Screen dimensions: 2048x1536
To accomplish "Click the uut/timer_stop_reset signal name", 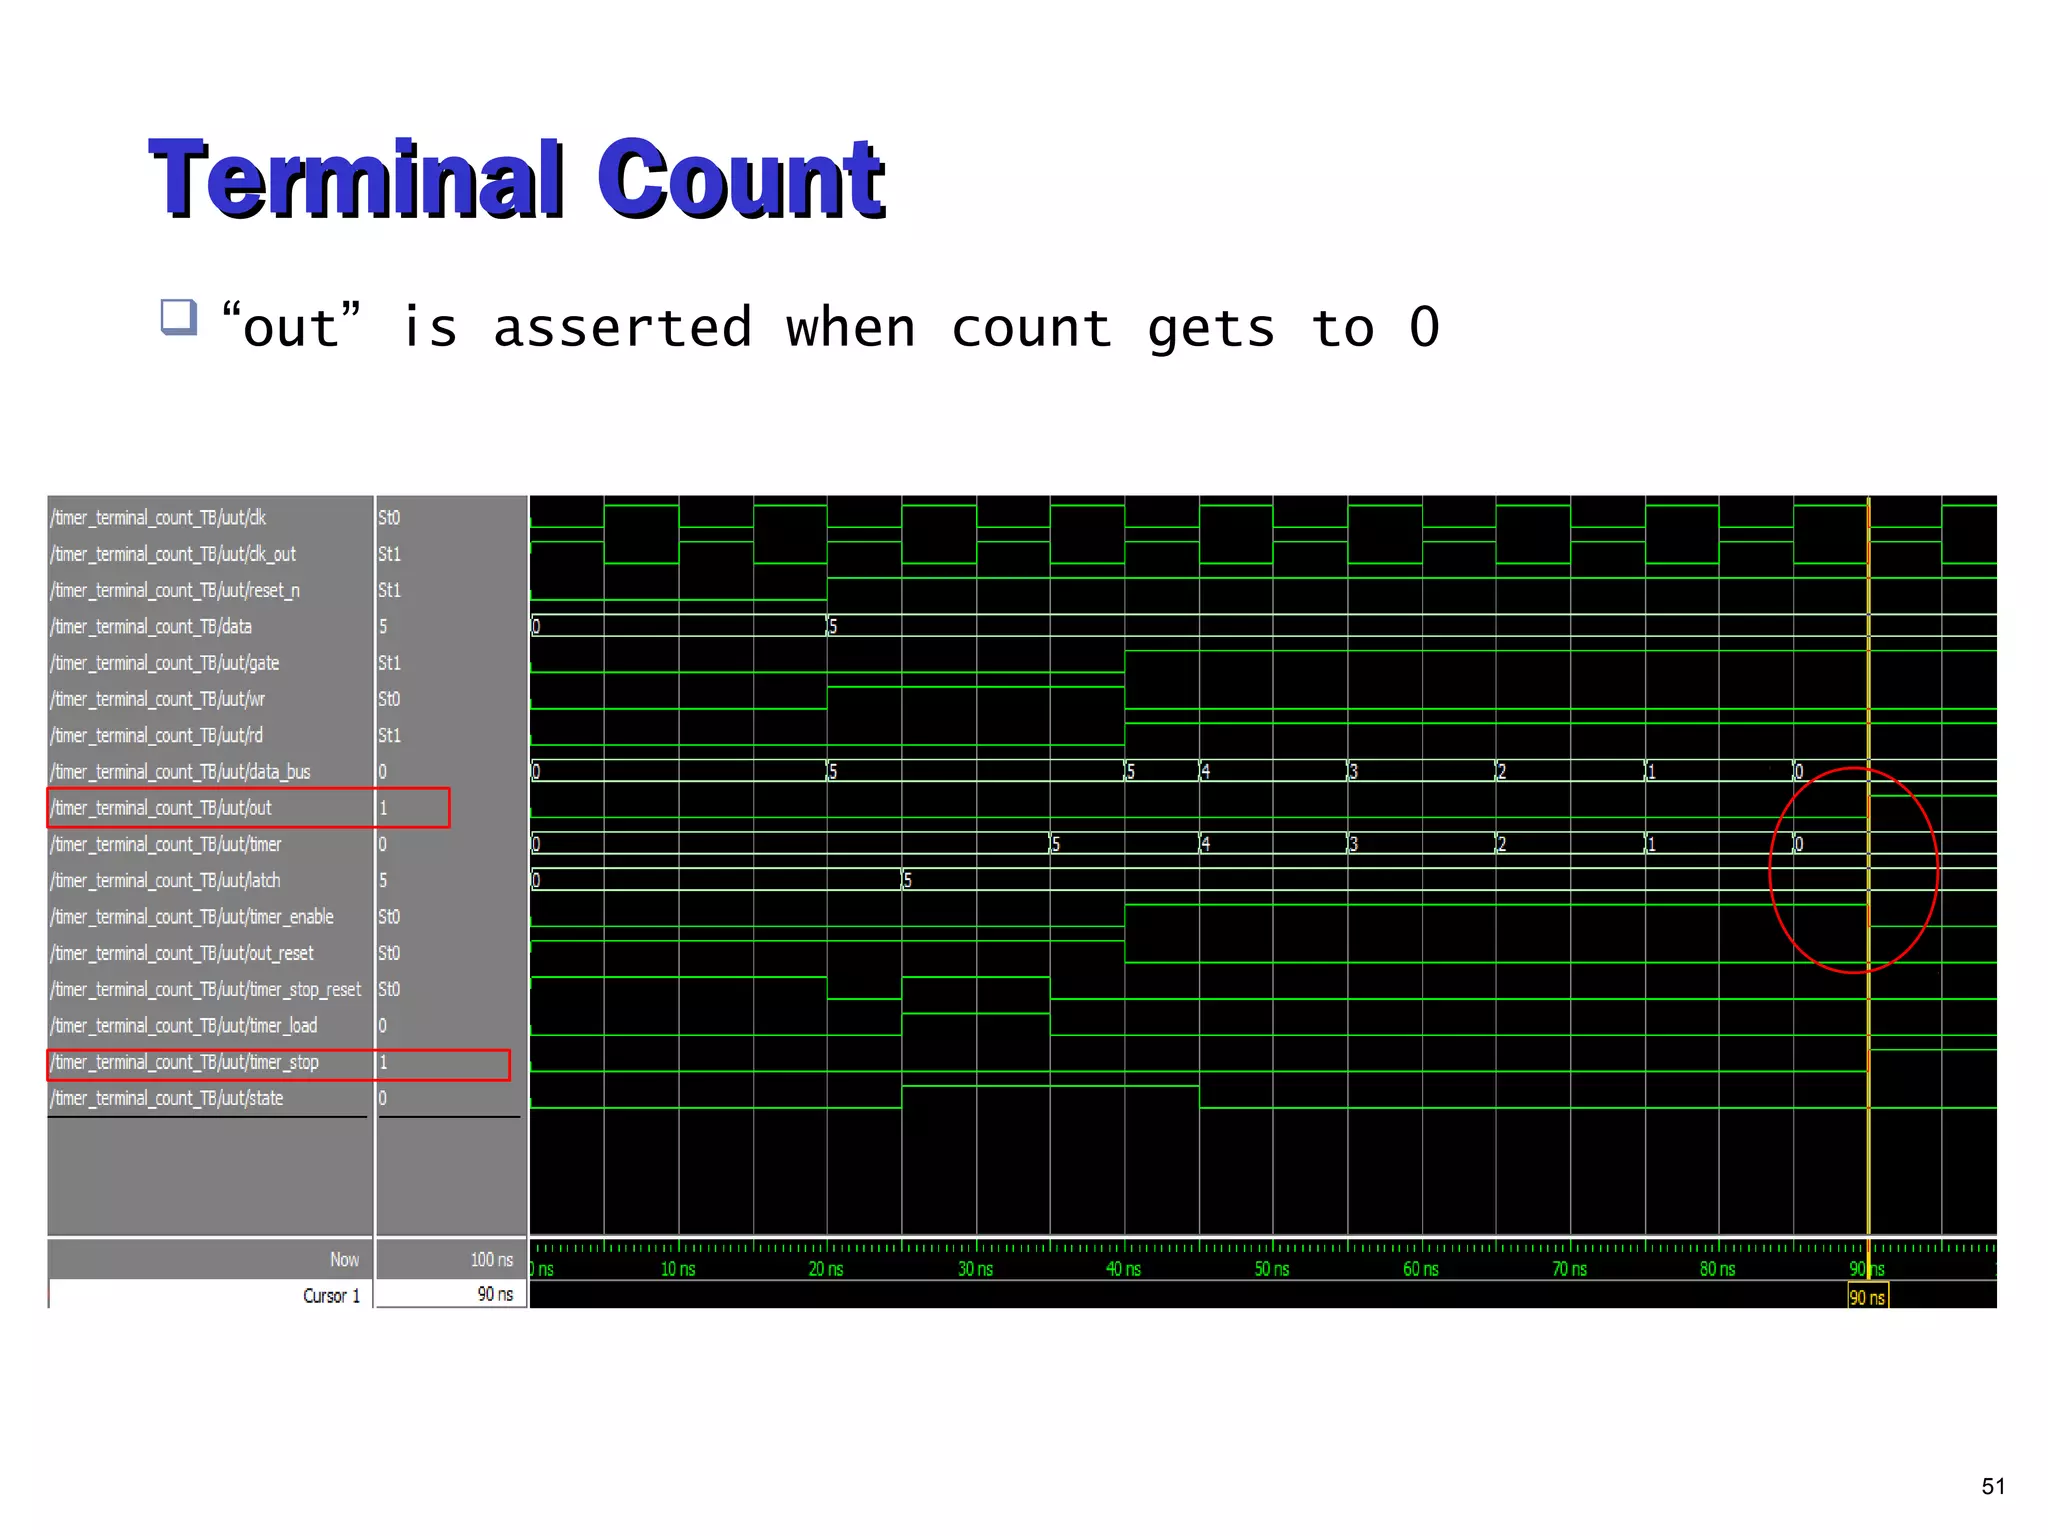I will click(x=206, y=989).
